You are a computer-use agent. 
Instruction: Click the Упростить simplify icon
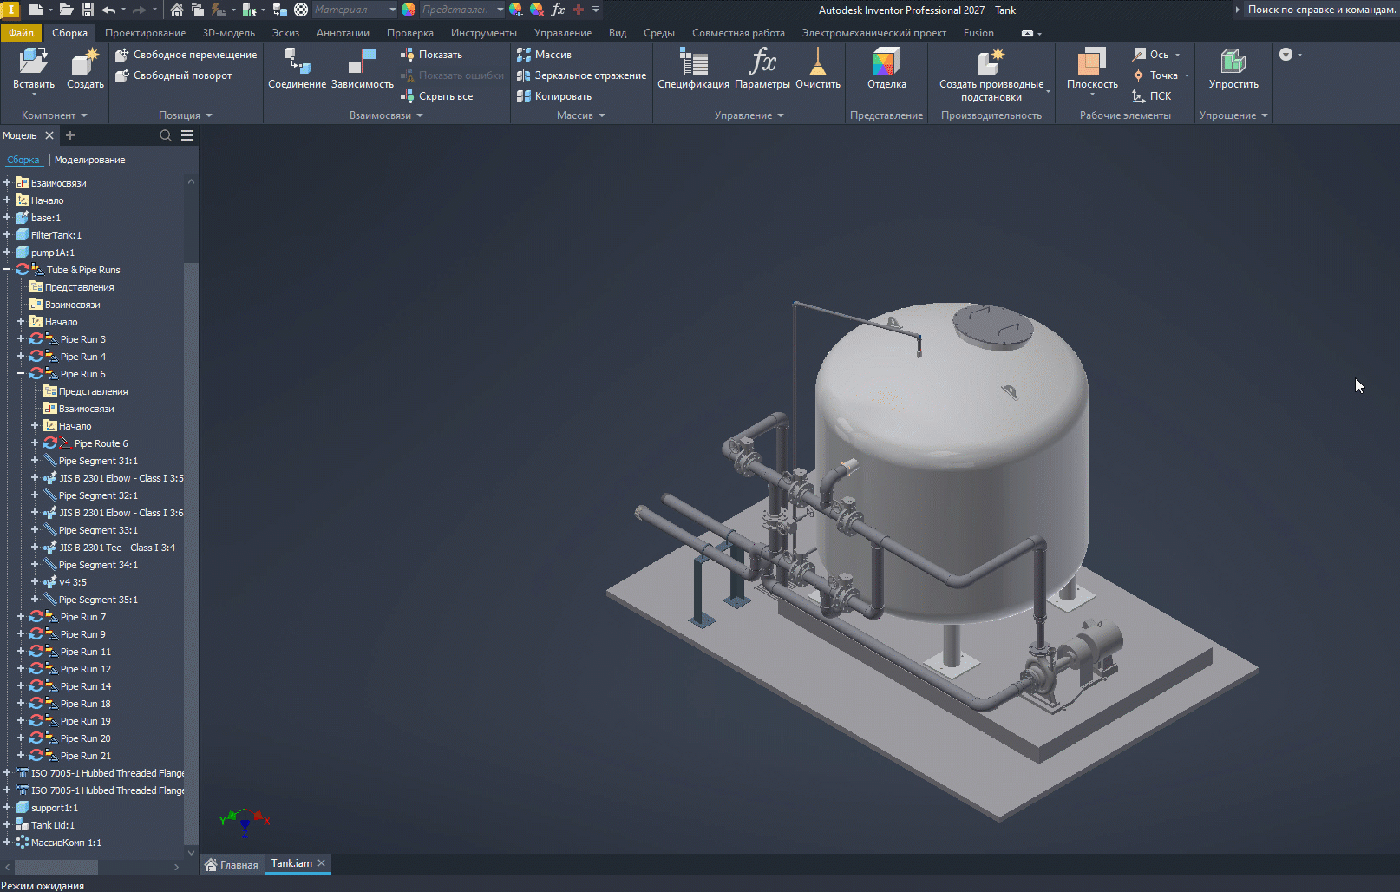tap(1233, 62)
